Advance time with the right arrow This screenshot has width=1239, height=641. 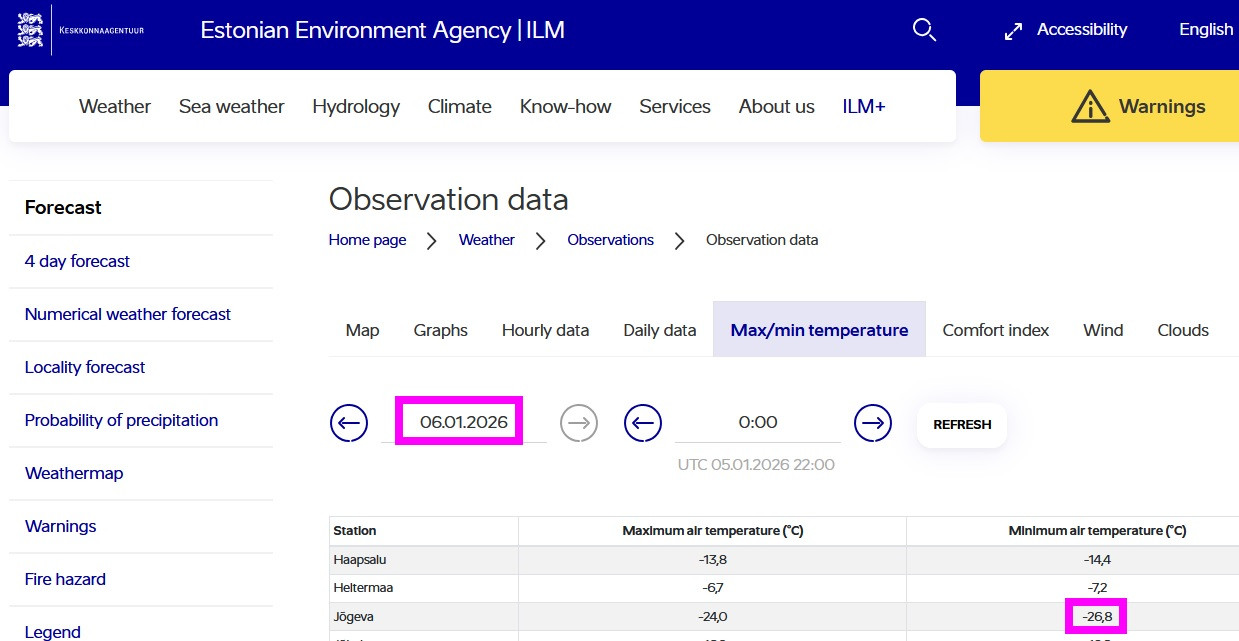pyautogui.click(x=873, y=423)
